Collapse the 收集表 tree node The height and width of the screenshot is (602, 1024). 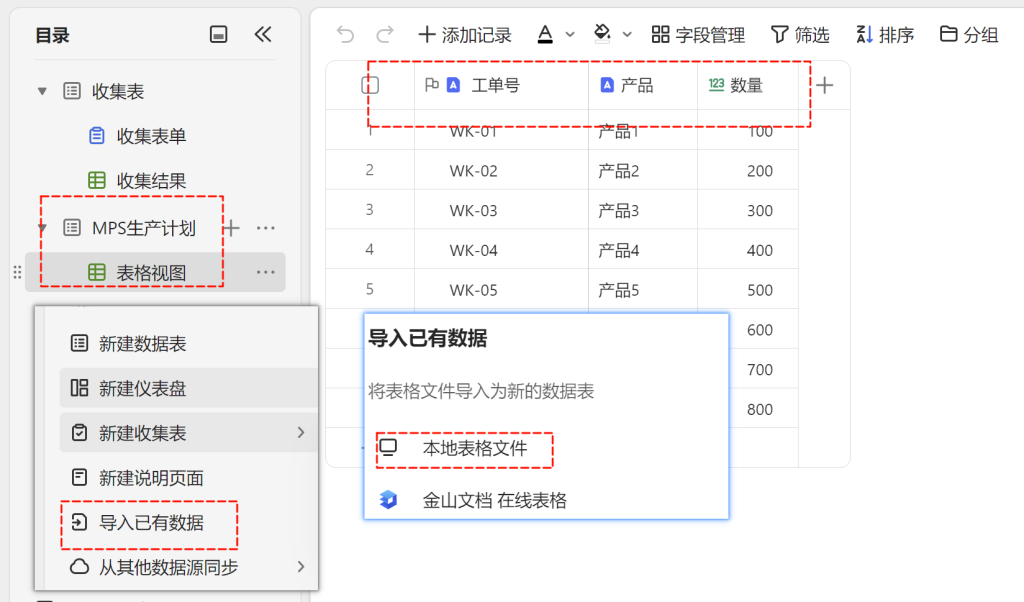[42, 91]
